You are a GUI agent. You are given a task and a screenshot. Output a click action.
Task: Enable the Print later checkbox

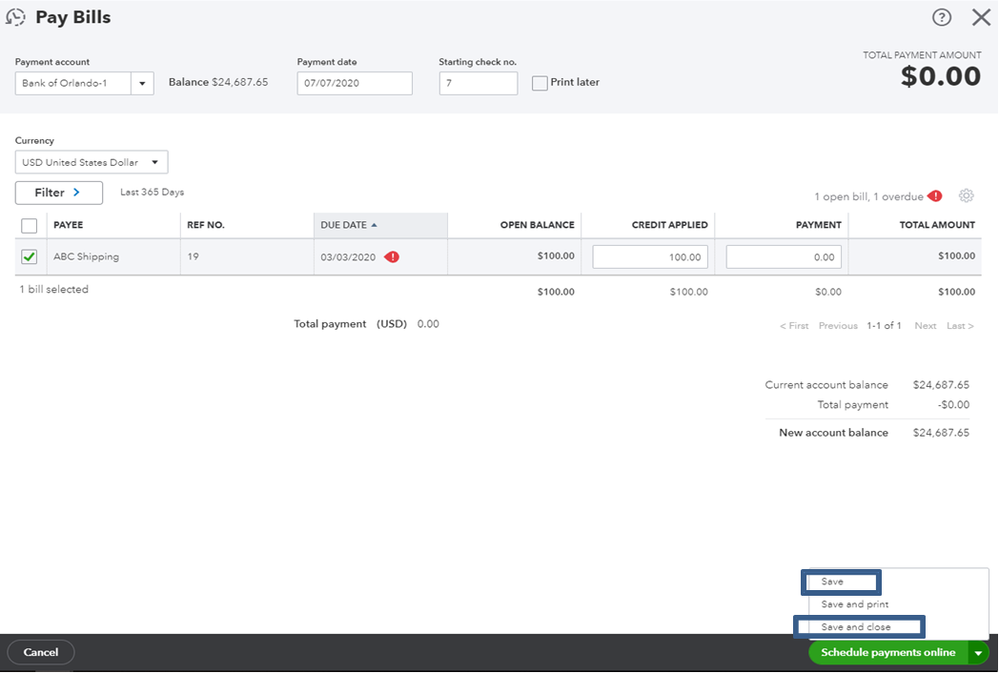[539, 83]
